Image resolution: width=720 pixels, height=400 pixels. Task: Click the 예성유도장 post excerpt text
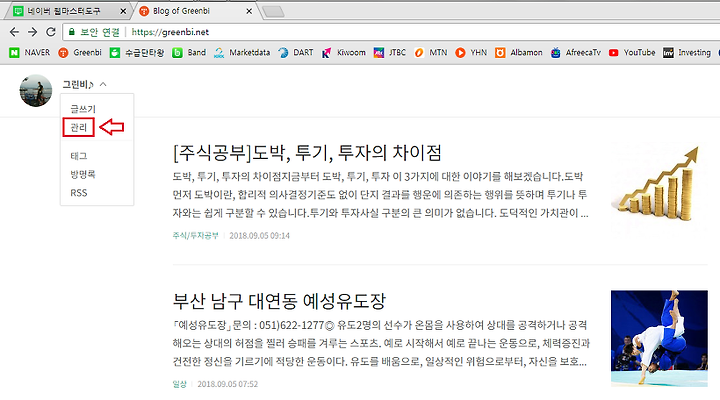(381, 343)
